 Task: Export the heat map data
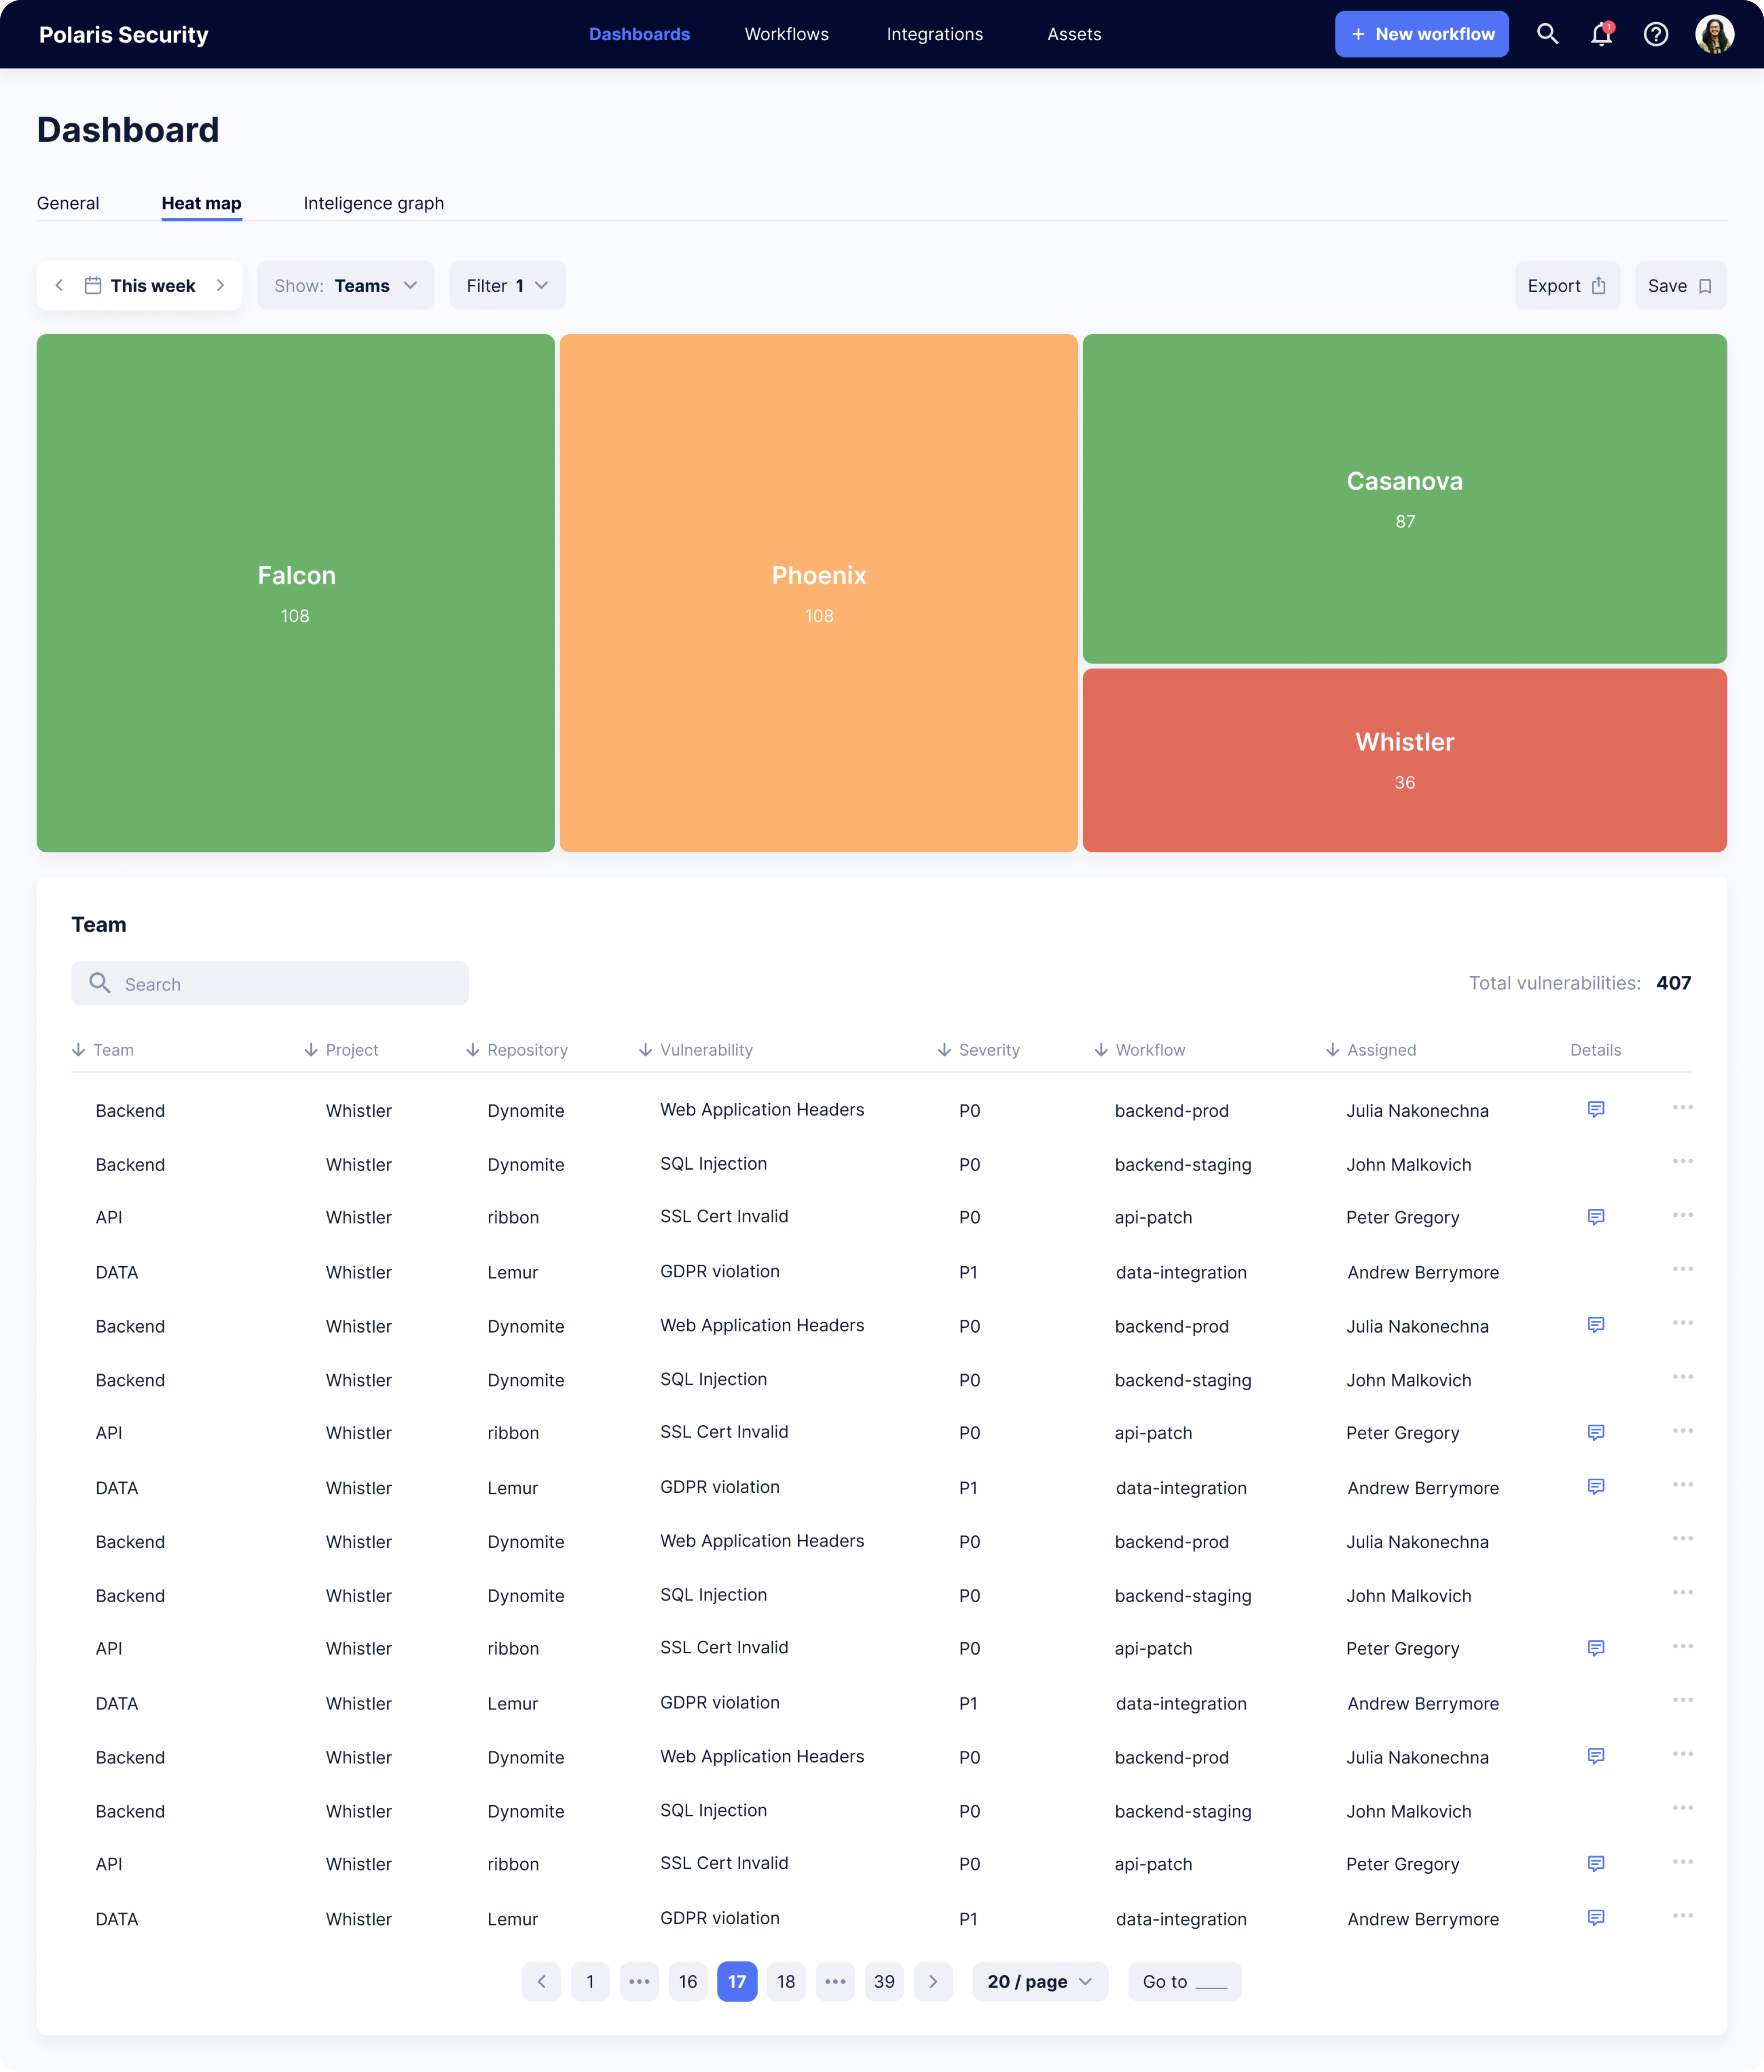click(1567, 285)
